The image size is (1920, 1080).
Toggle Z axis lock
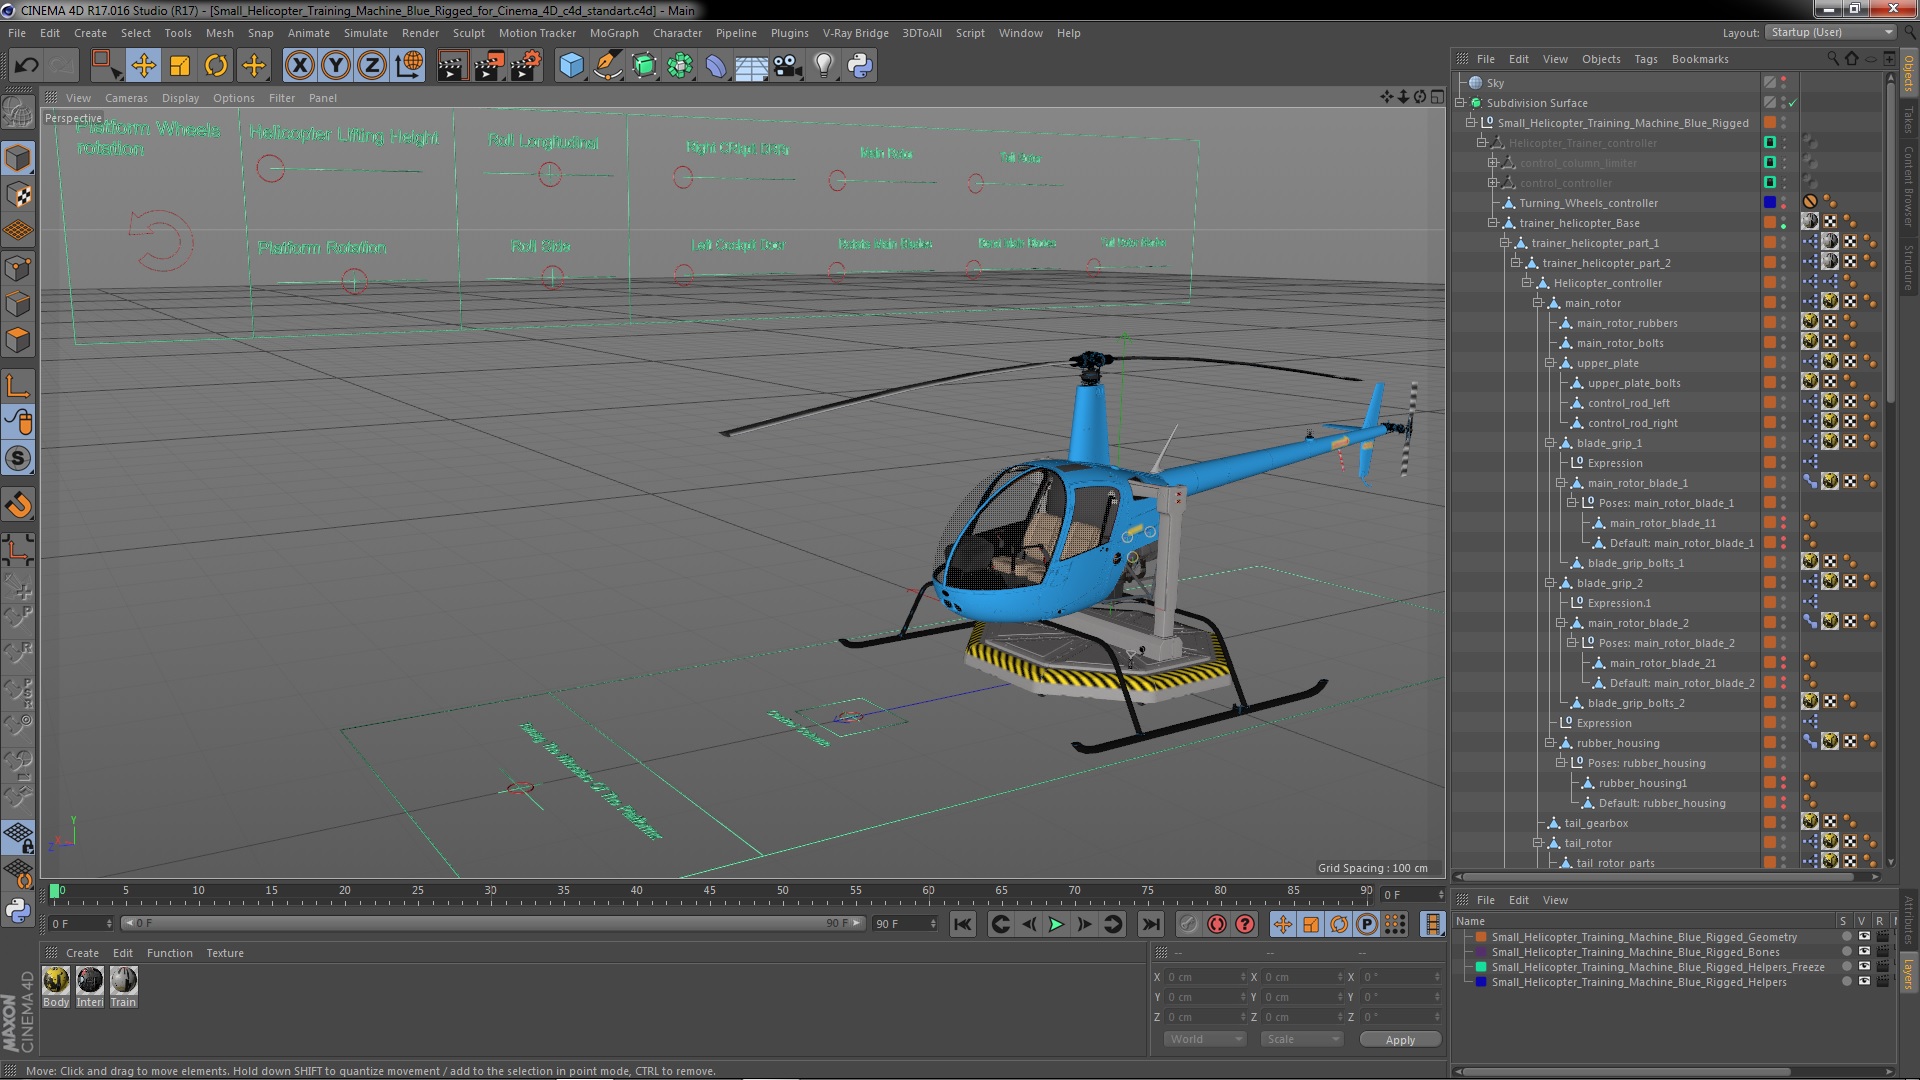click(x=372, y=66)
